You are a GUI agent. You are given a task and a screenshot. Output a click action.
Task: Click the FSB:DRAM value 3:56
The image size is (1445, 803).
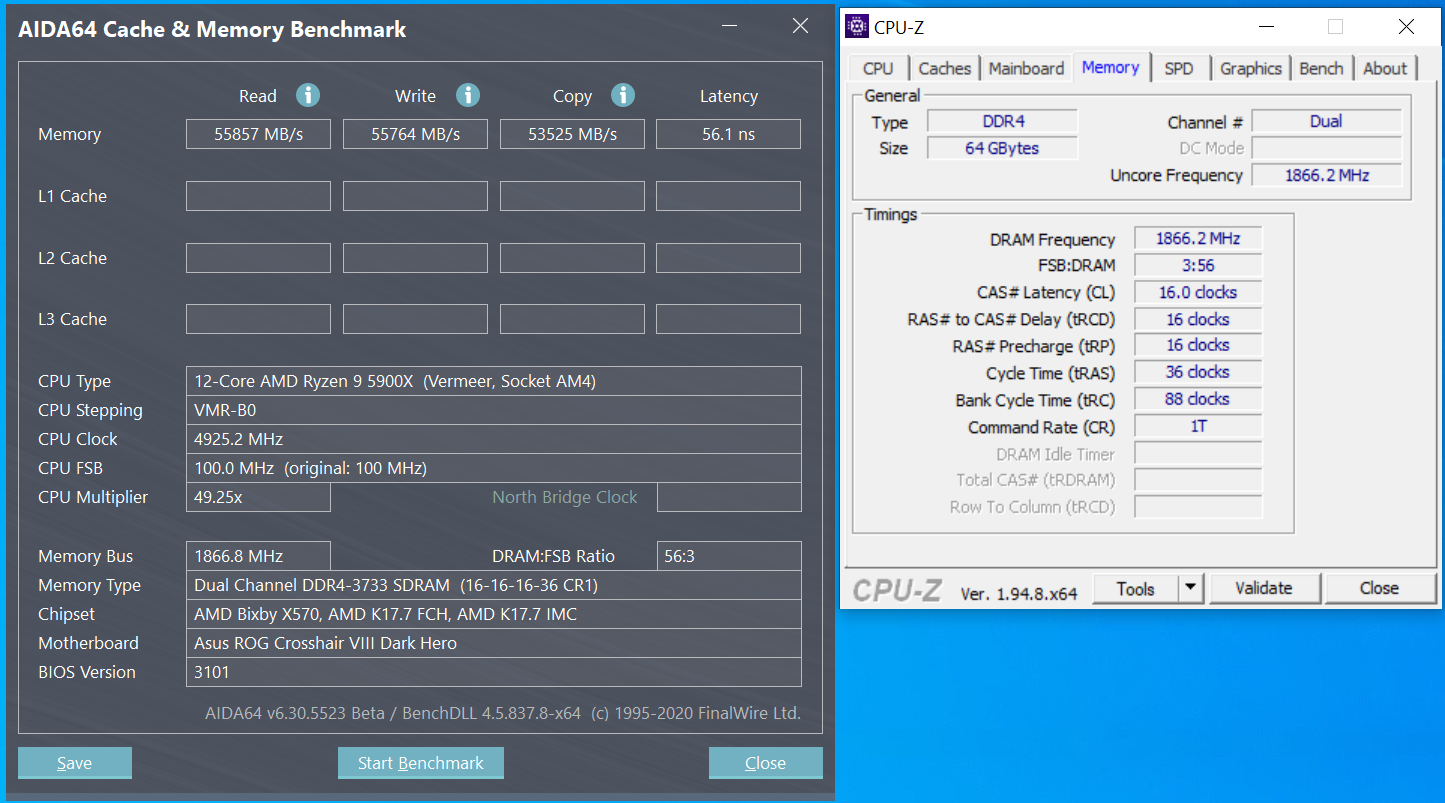coord(1198,265)
